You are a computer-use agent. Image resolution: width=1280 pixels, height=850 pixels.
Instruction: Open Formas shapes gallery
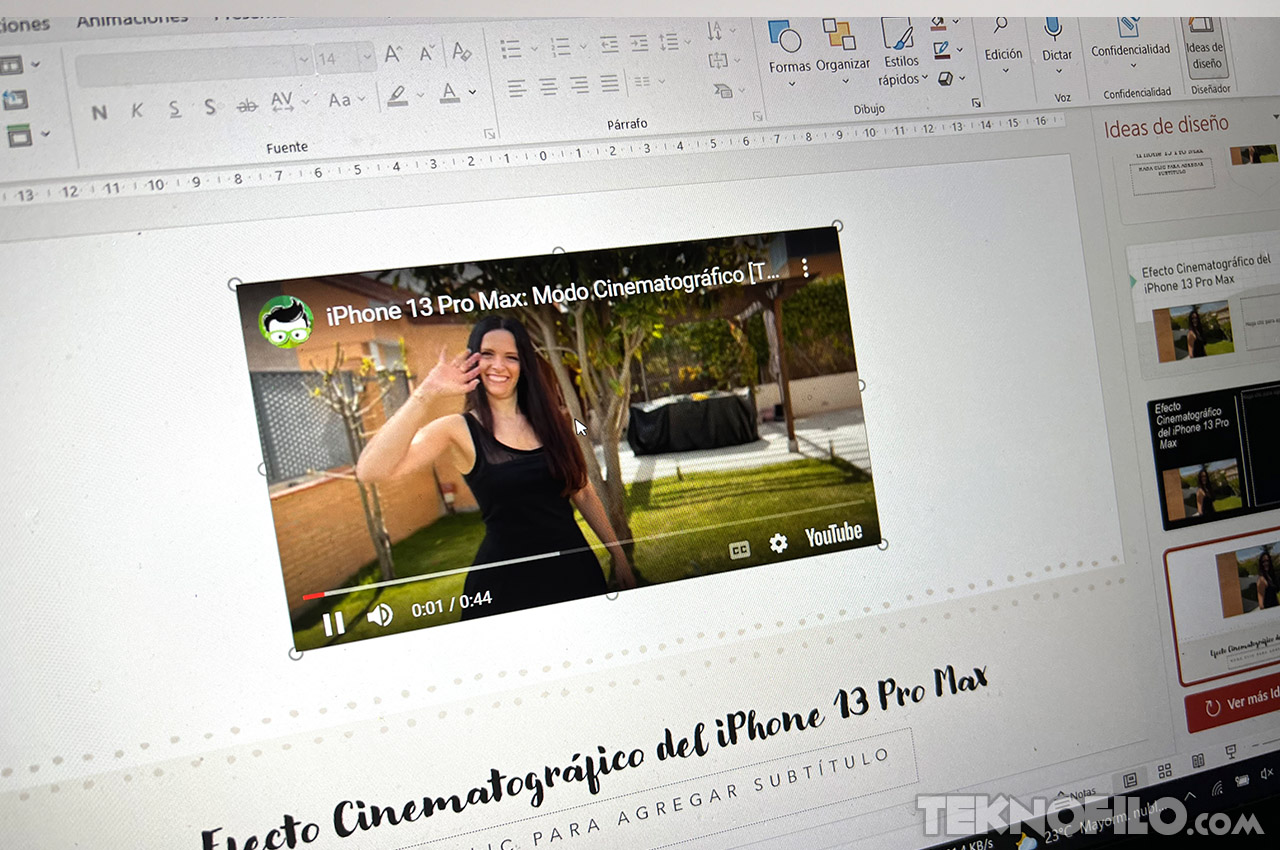[x=788, y=52]
